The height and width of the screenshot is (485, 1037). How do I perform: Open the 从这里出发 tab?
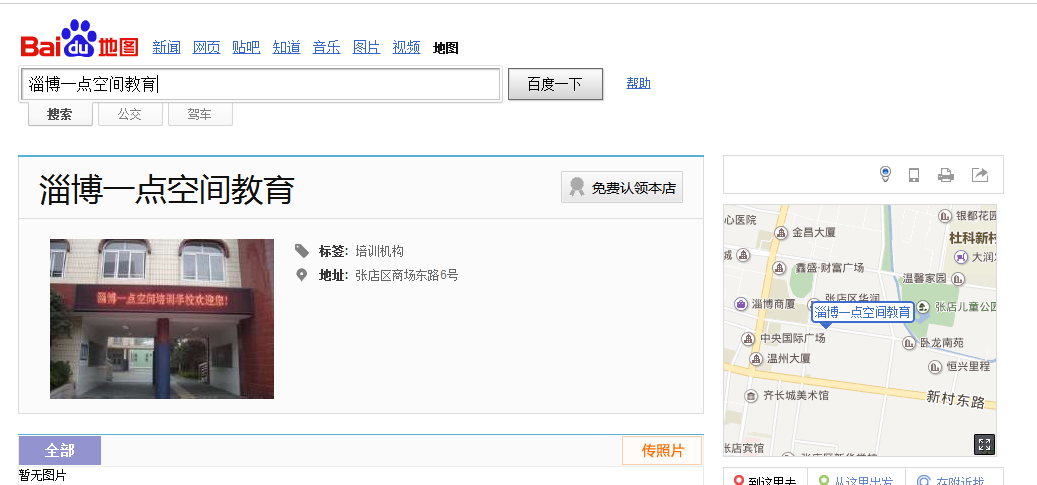tap(854, 477)
